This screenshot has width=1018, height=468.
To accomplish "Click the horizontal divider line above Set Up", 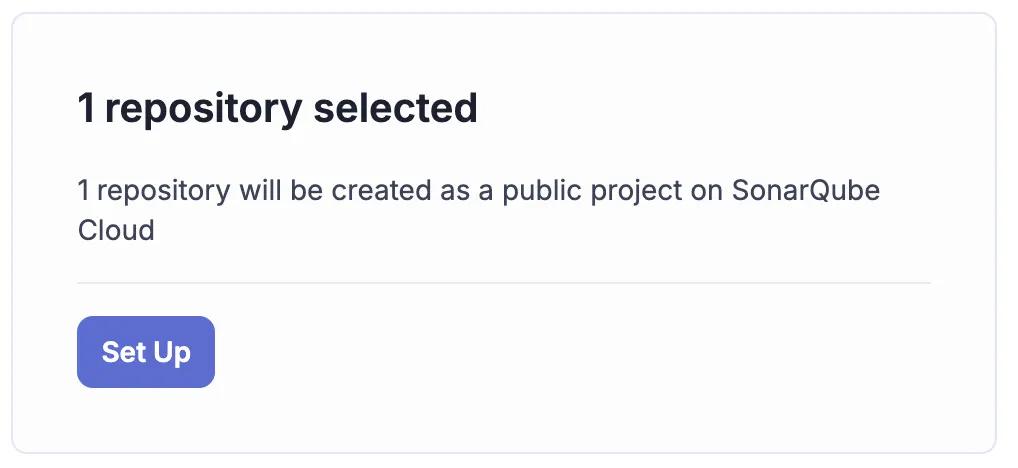I will click(x=504, y=283).
